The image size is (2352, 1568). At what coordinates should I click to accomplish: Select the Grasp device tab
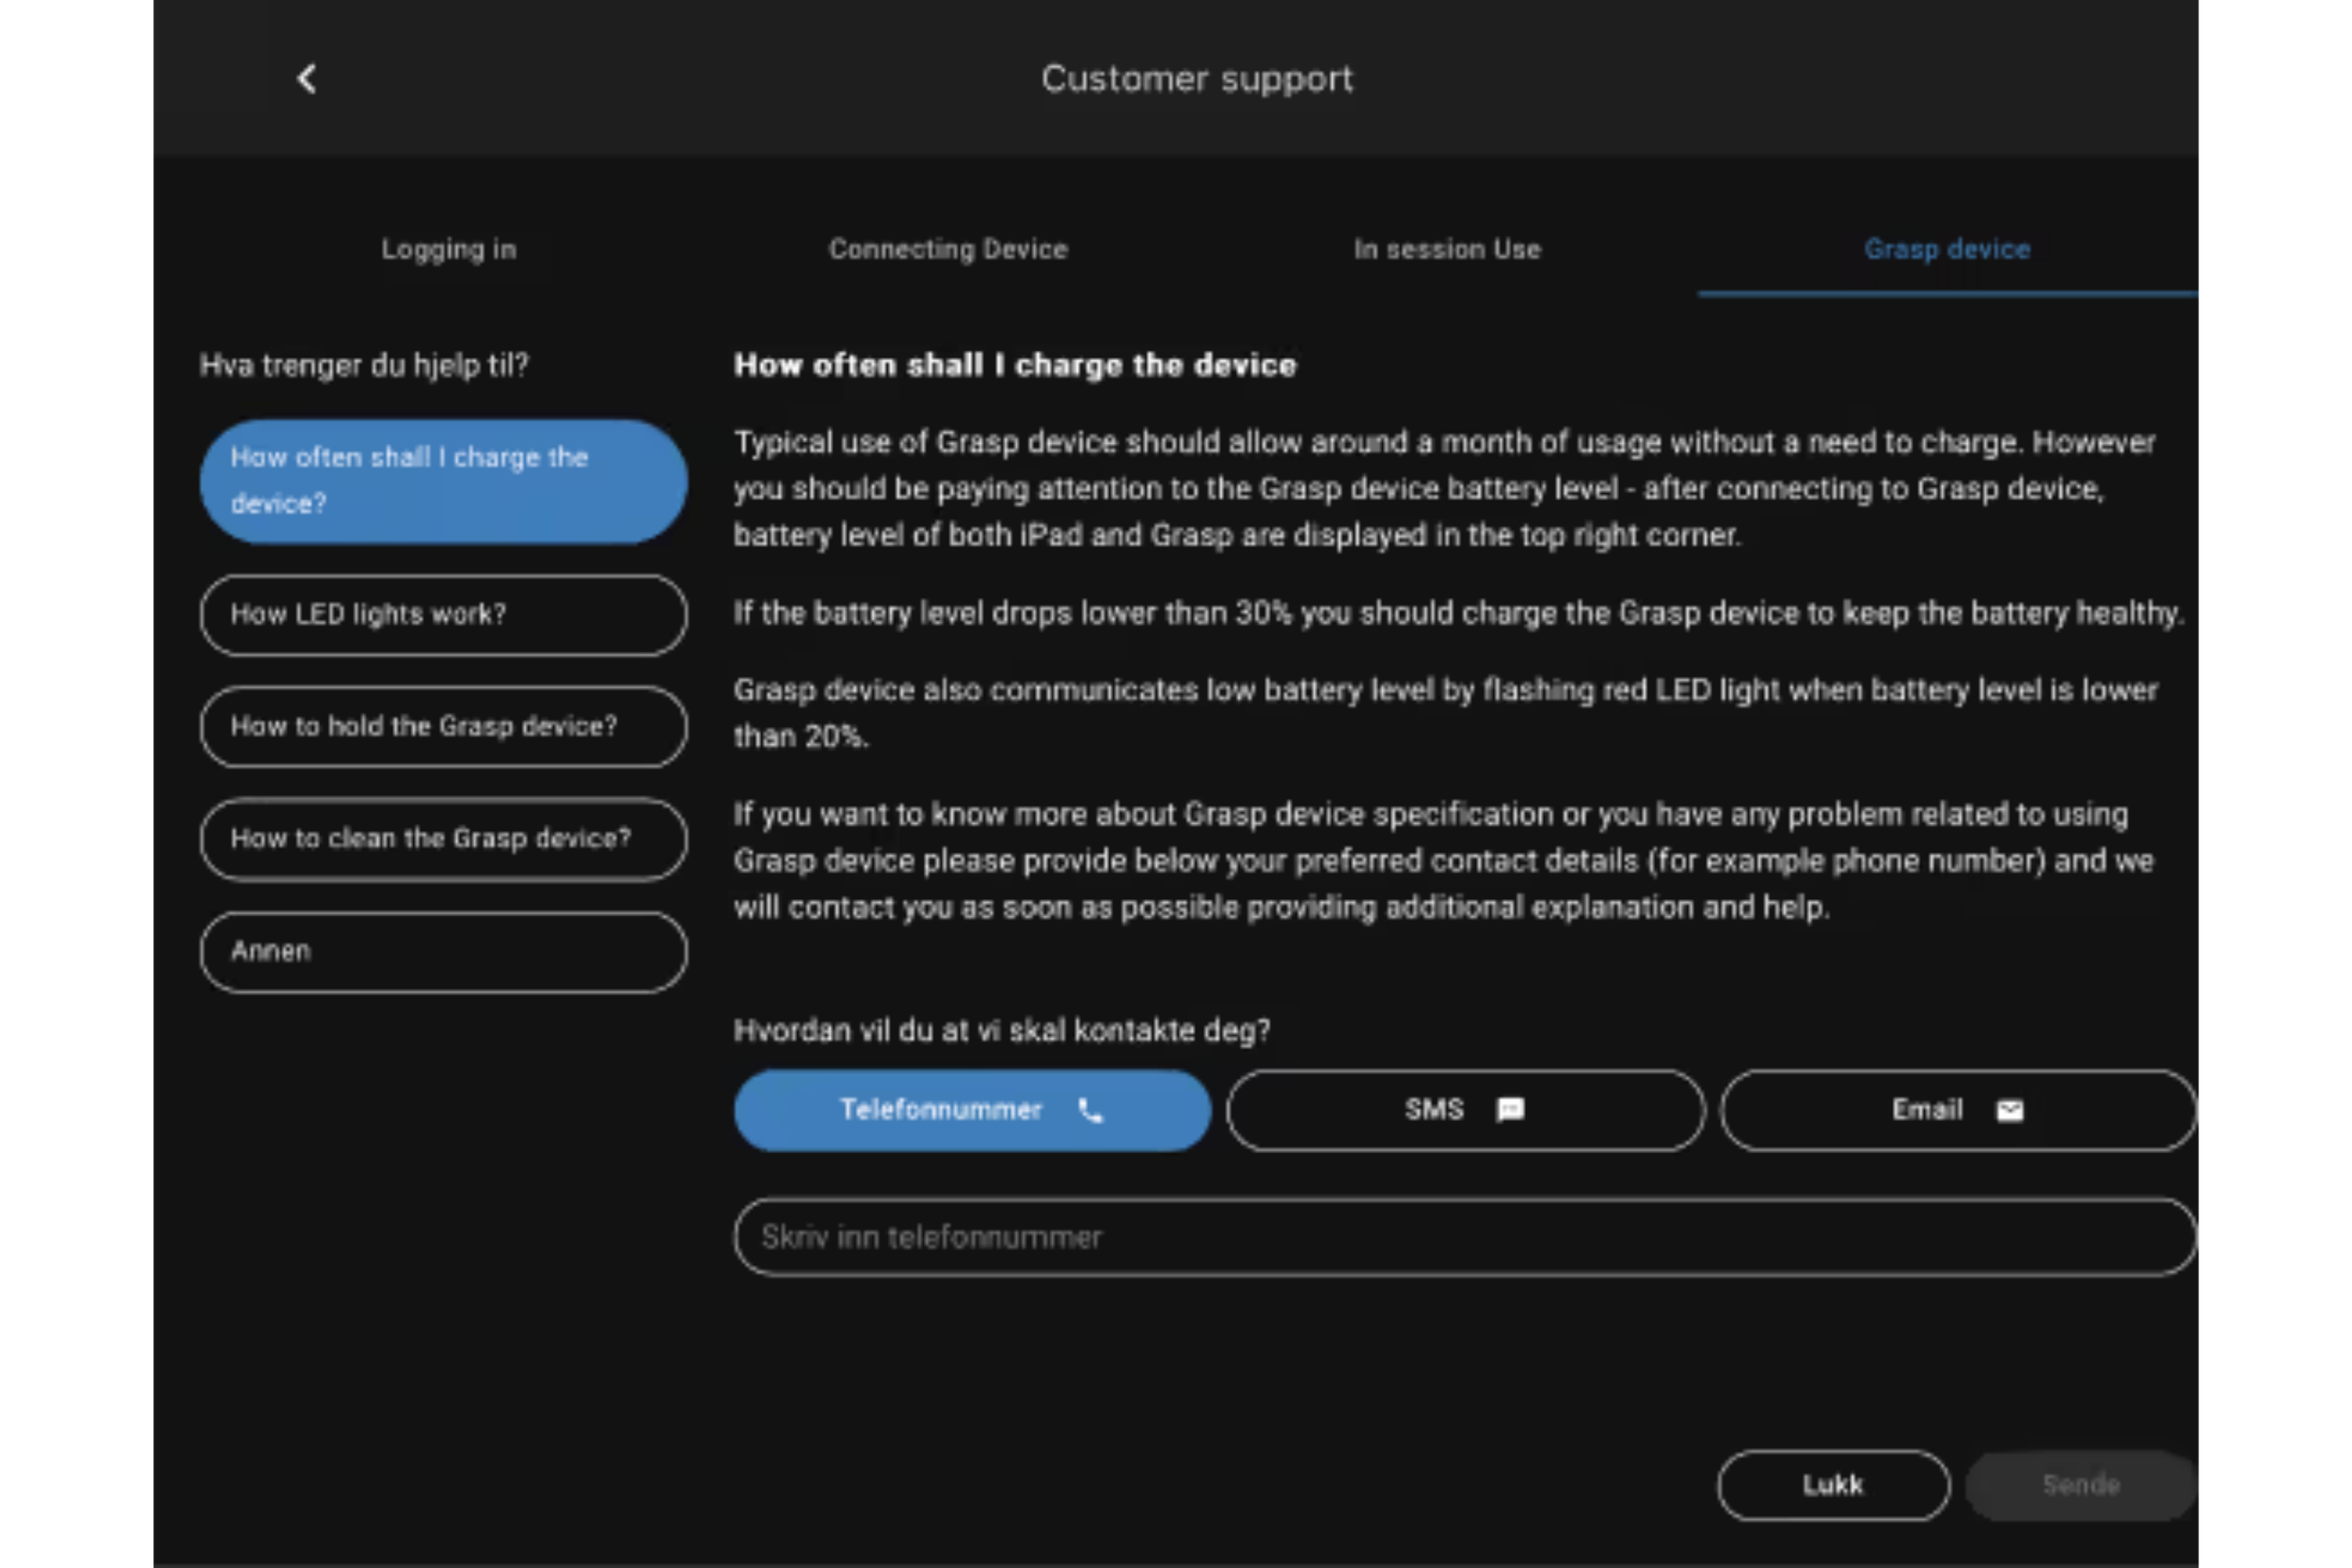(1947, 249)
